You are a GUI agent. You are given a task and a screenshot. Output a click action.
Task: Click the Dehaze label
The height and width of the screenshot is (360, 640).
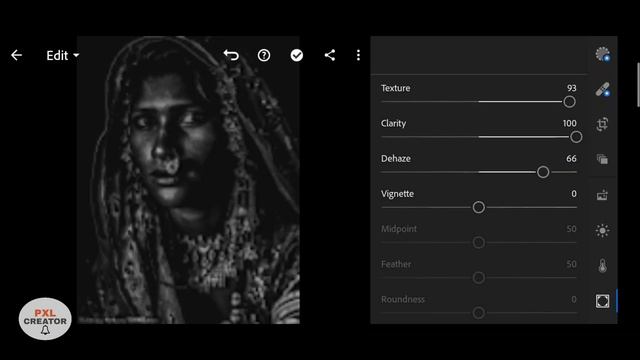point(396,158)
